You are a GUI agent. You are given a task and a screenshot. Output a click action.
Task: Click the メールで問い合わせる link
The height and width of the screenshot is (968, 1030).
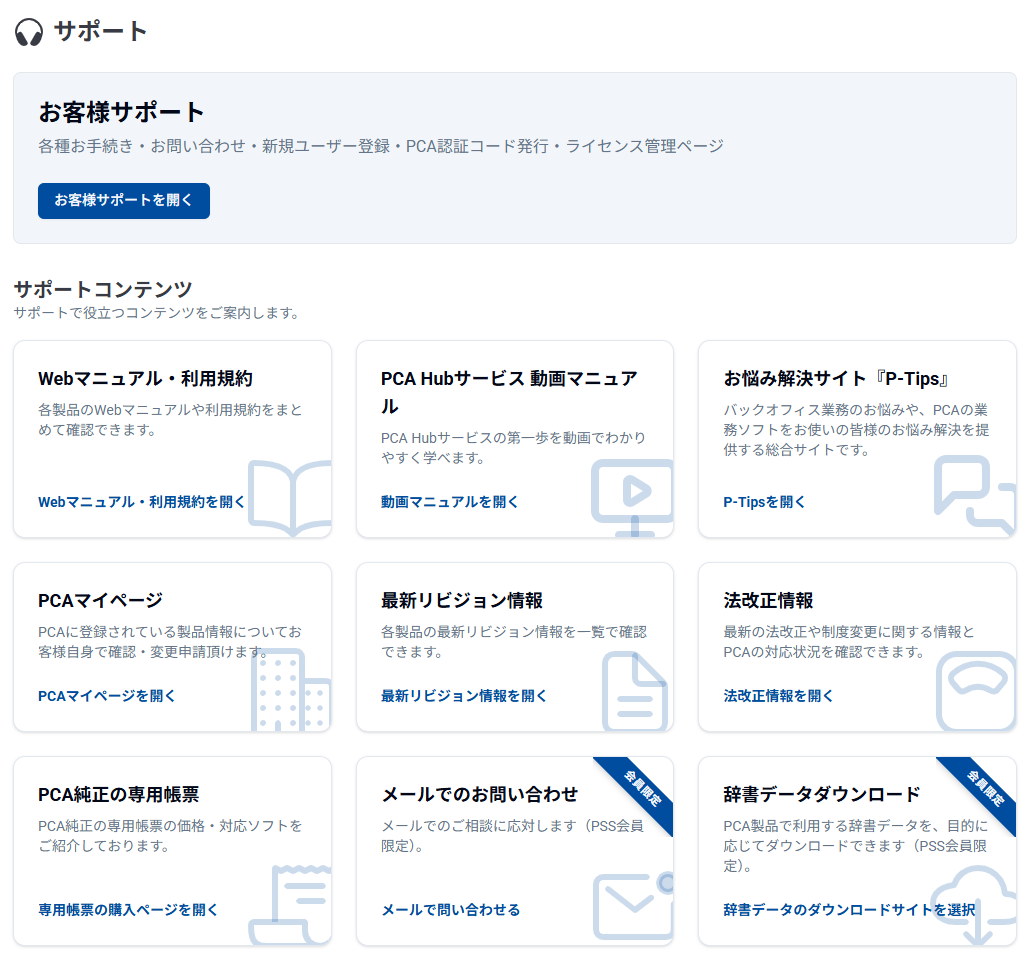450,910
